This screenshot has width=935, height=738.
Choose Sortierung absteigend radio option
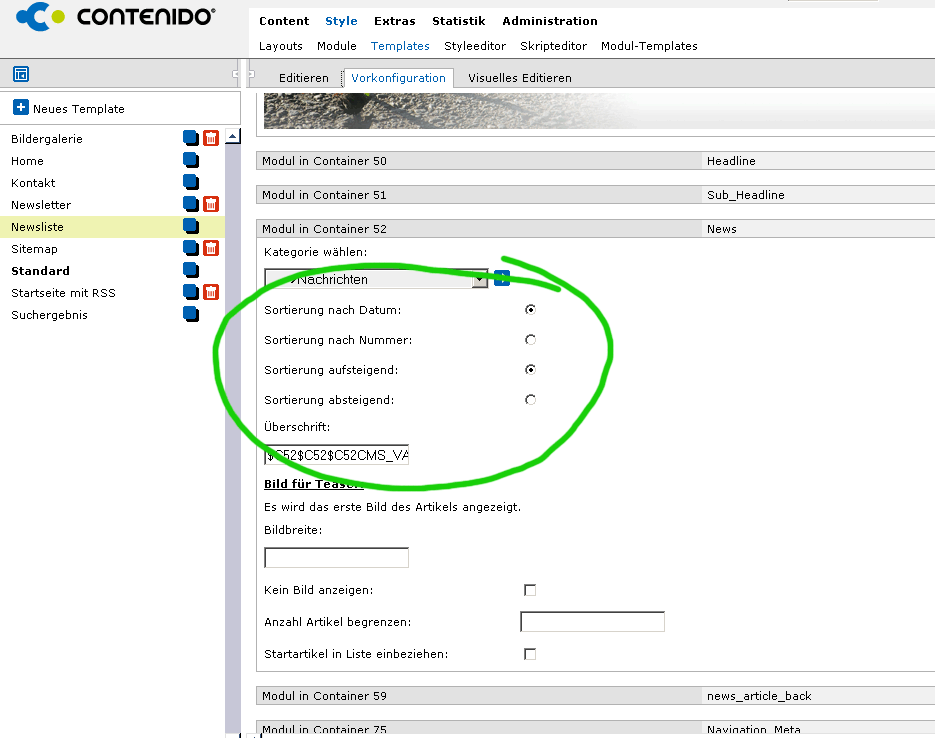tap(530, 400)
